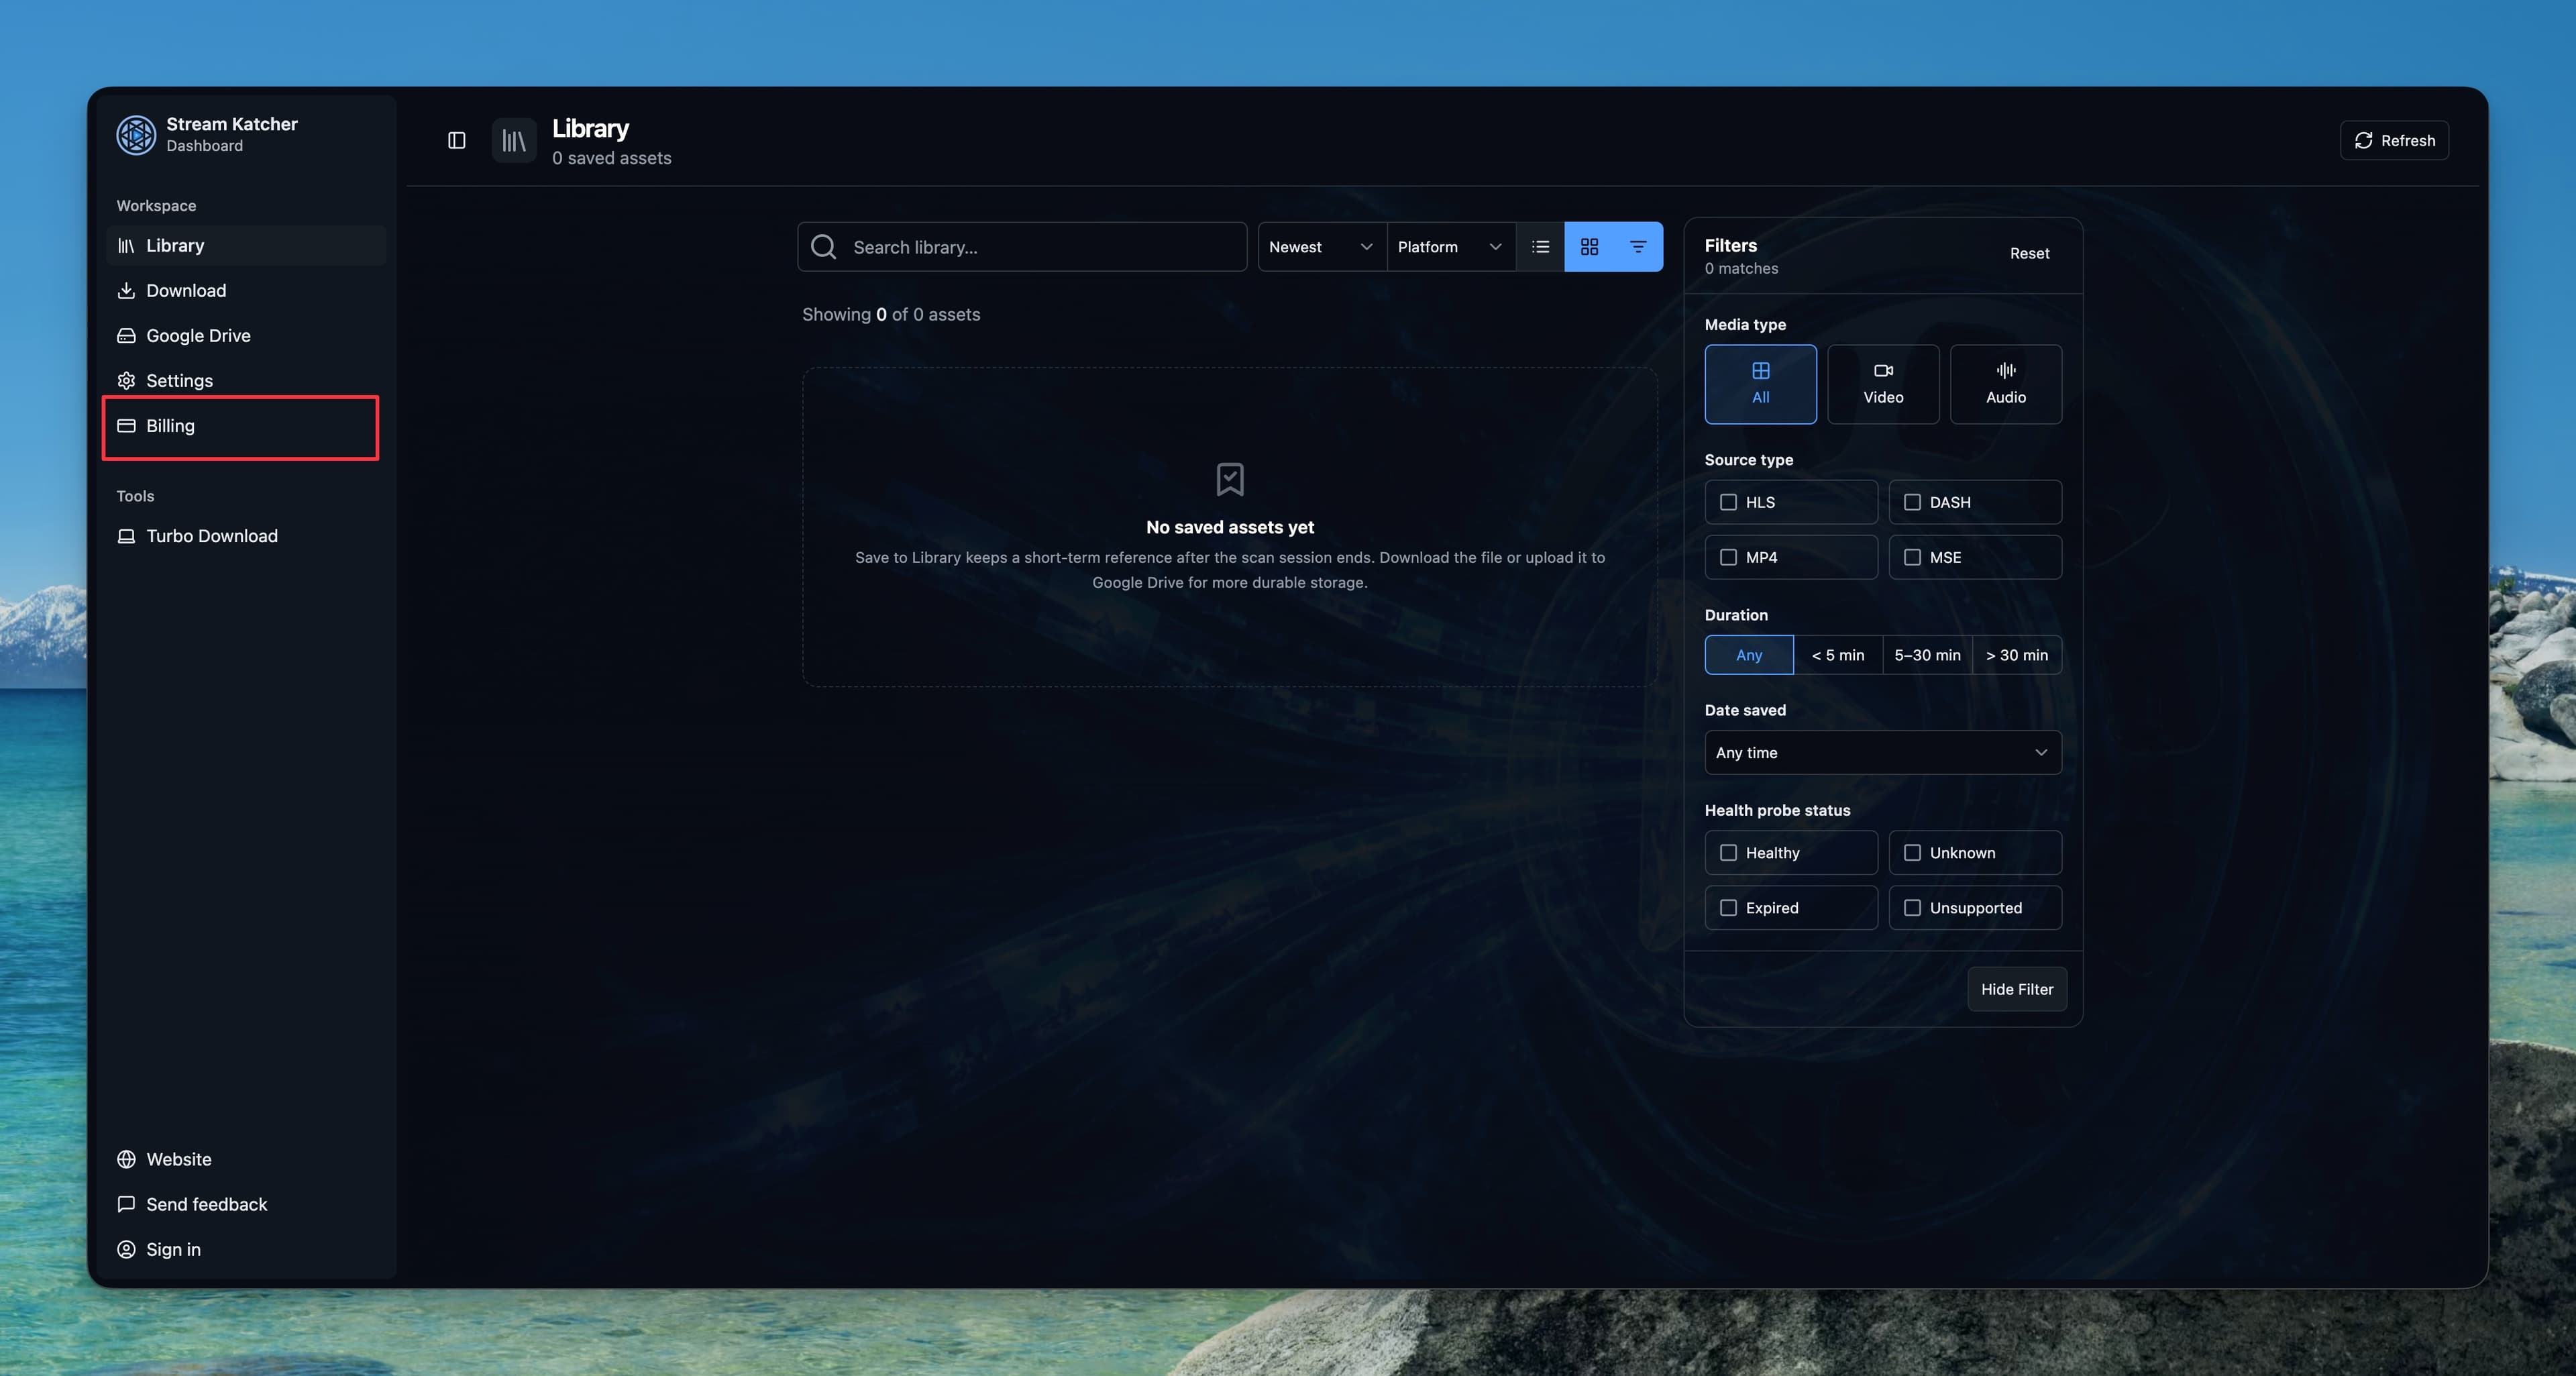Image resolution: width=2576 pixels, height=1376 pixels.
Task: Click the Search library input field
Action: [1022, 246]
